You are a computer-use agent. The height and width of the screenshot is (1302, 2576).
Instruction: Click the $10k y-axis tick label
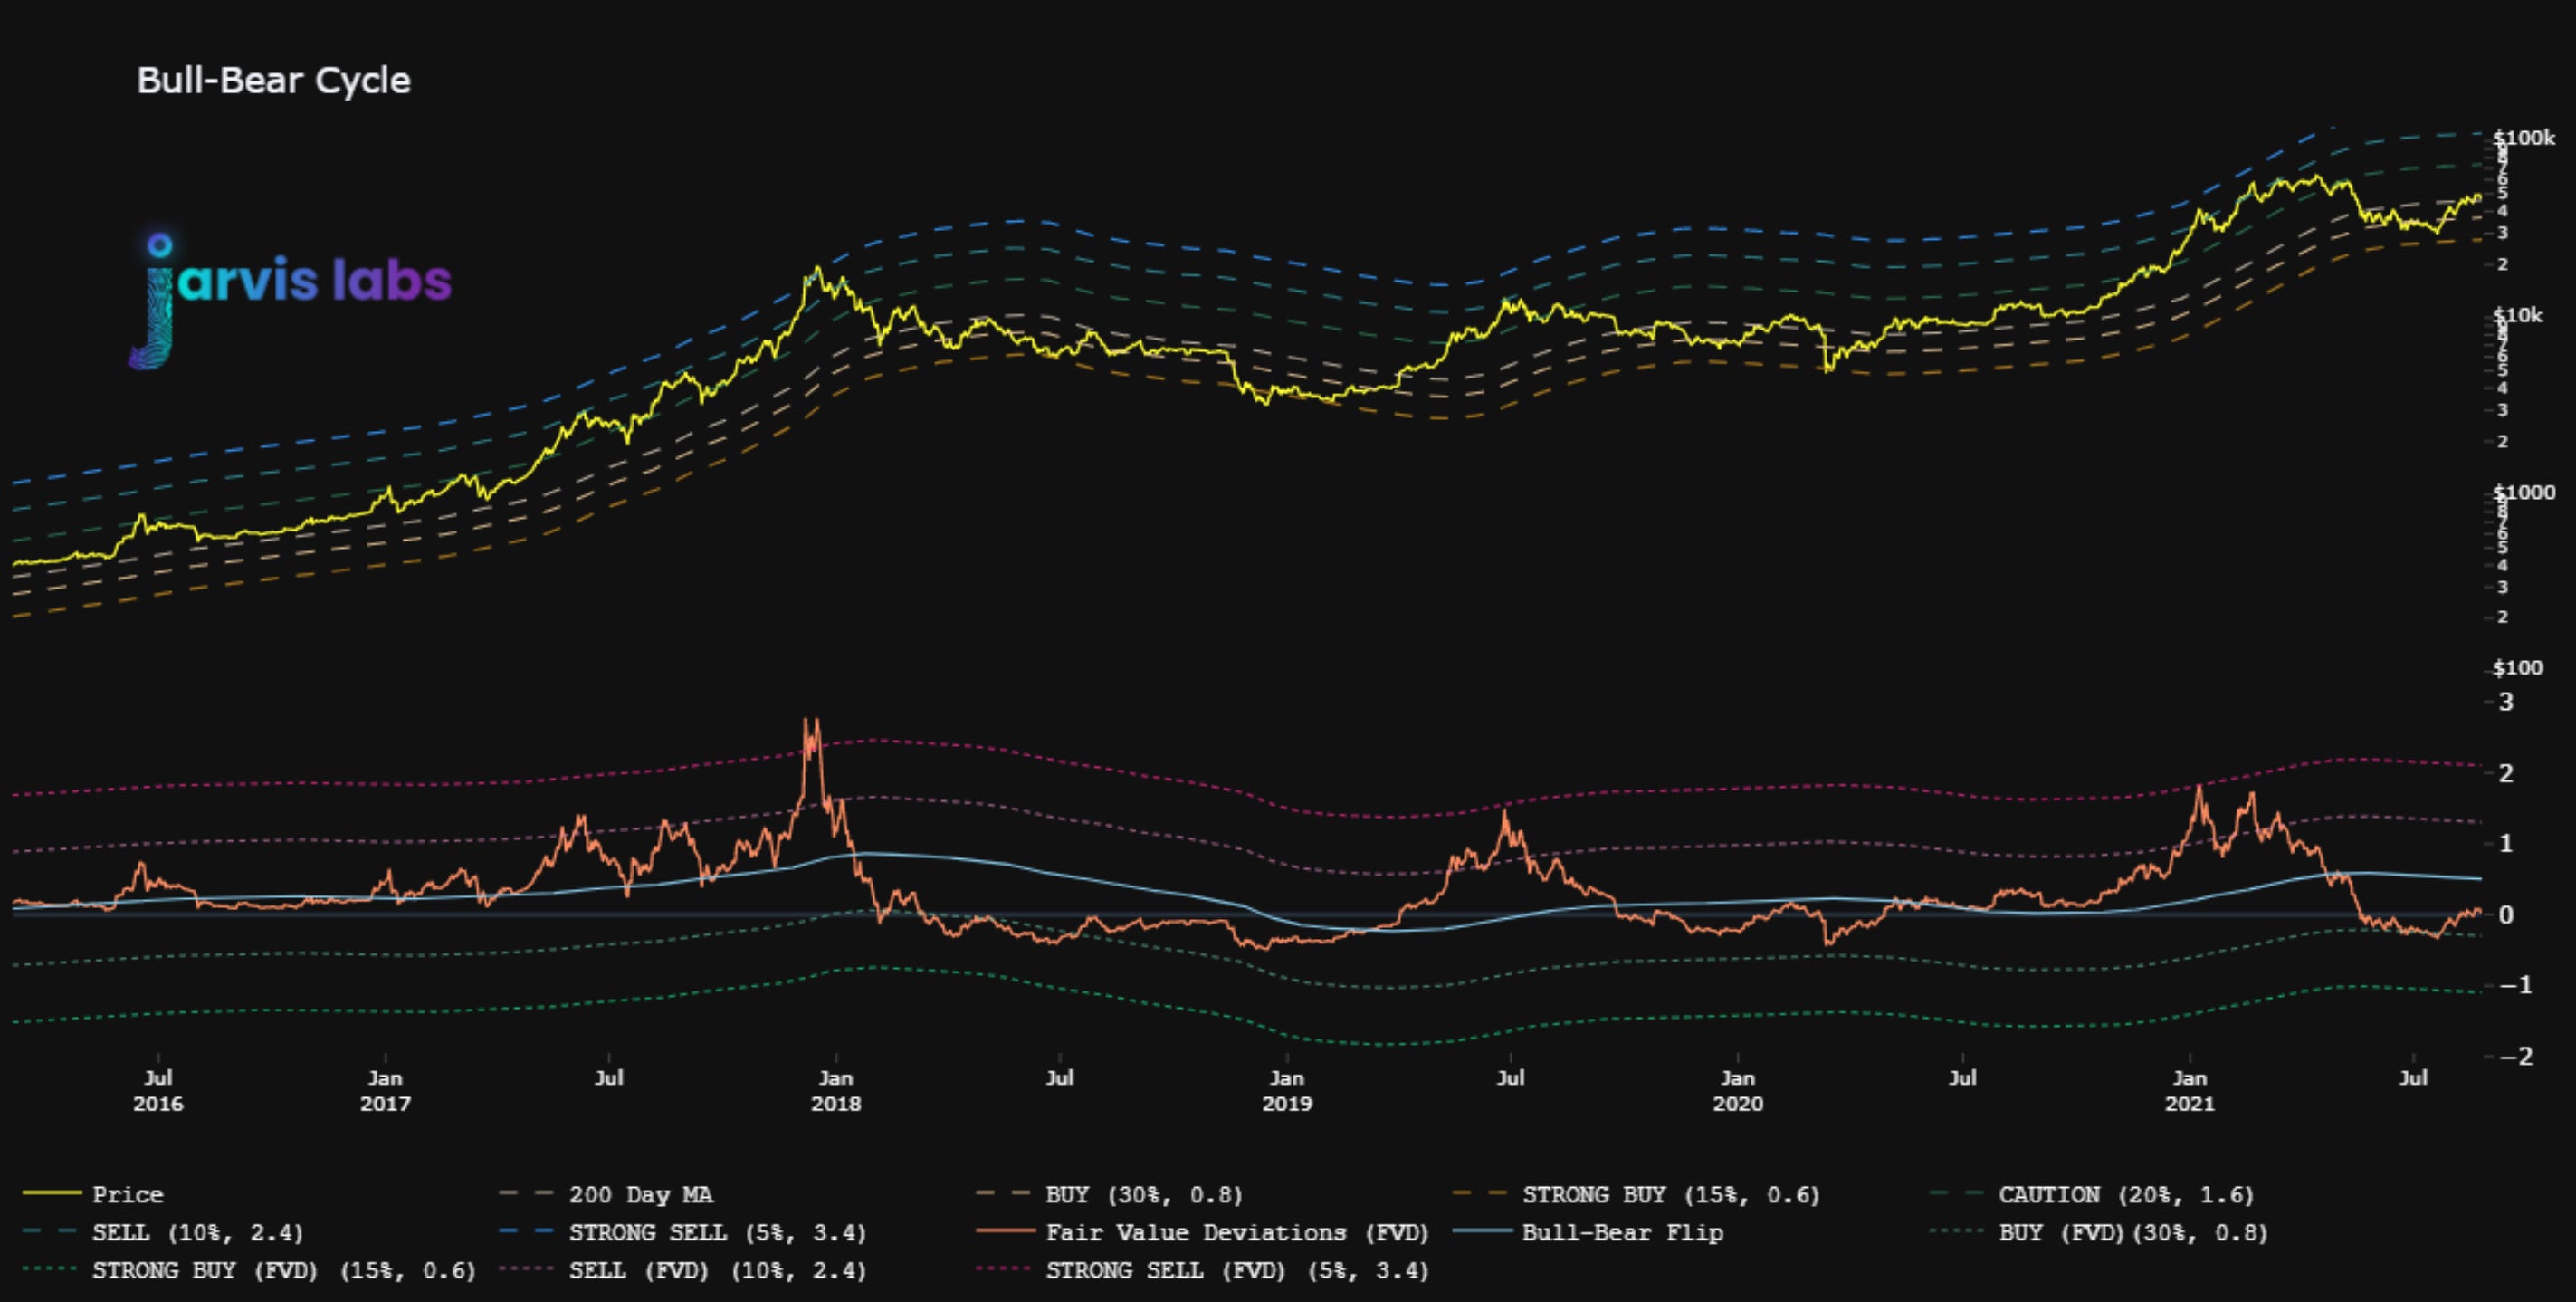click(2519, 315)
